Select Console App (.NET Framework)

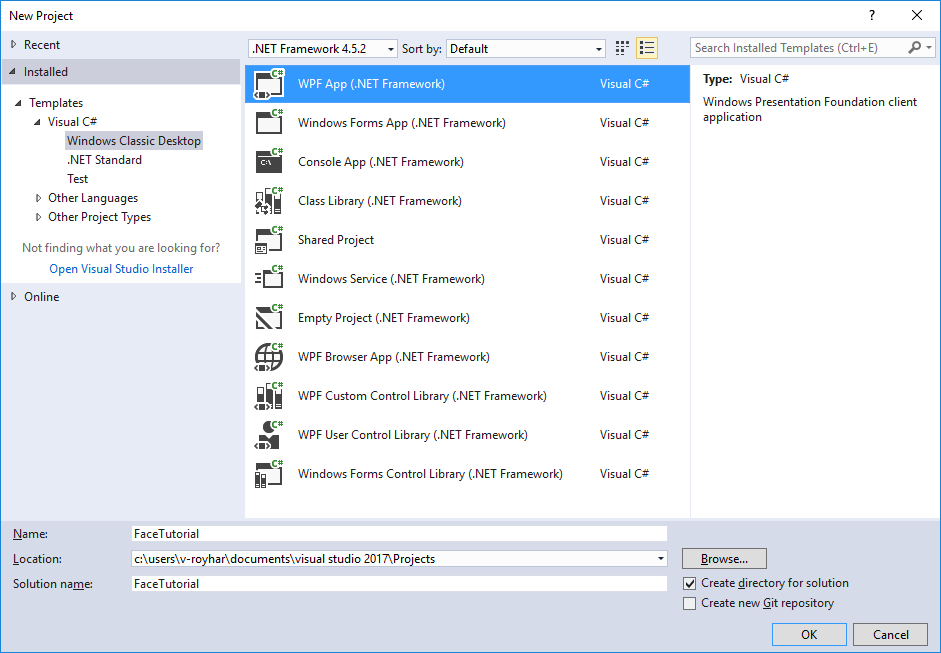coord(467,162)
